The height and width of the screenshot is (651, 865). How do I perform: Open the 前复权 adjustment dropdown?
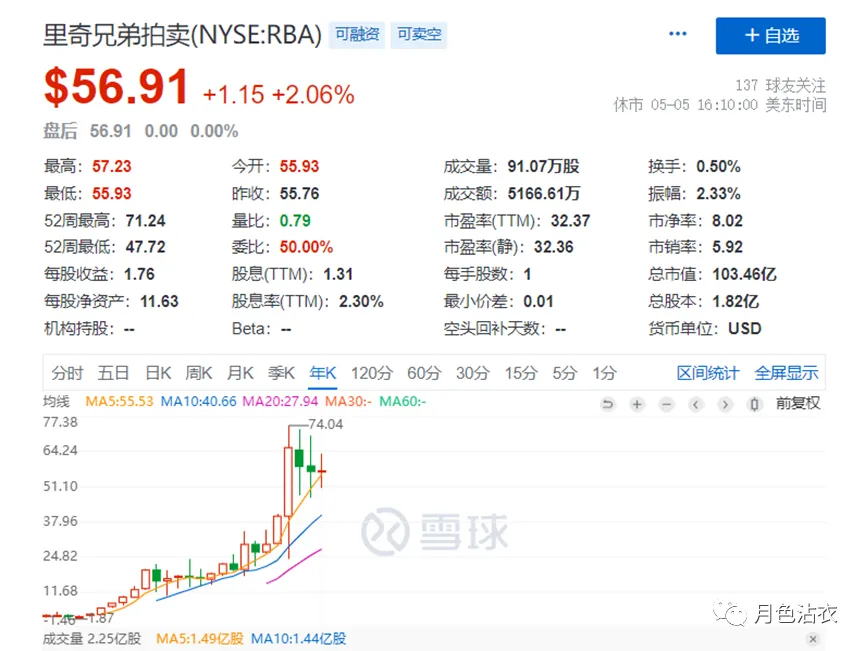(x=798, y=404)
